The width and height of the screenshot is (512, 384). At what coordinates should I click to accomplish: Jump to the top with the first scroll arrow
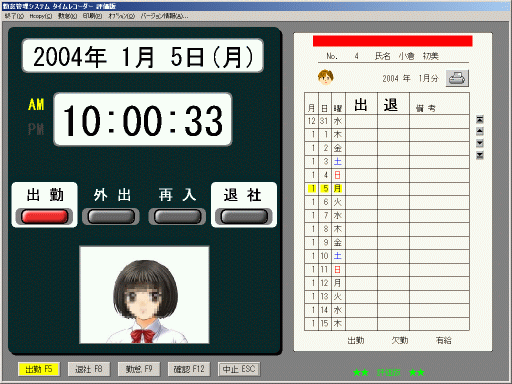pyautogui.click(x=480, y=119)
